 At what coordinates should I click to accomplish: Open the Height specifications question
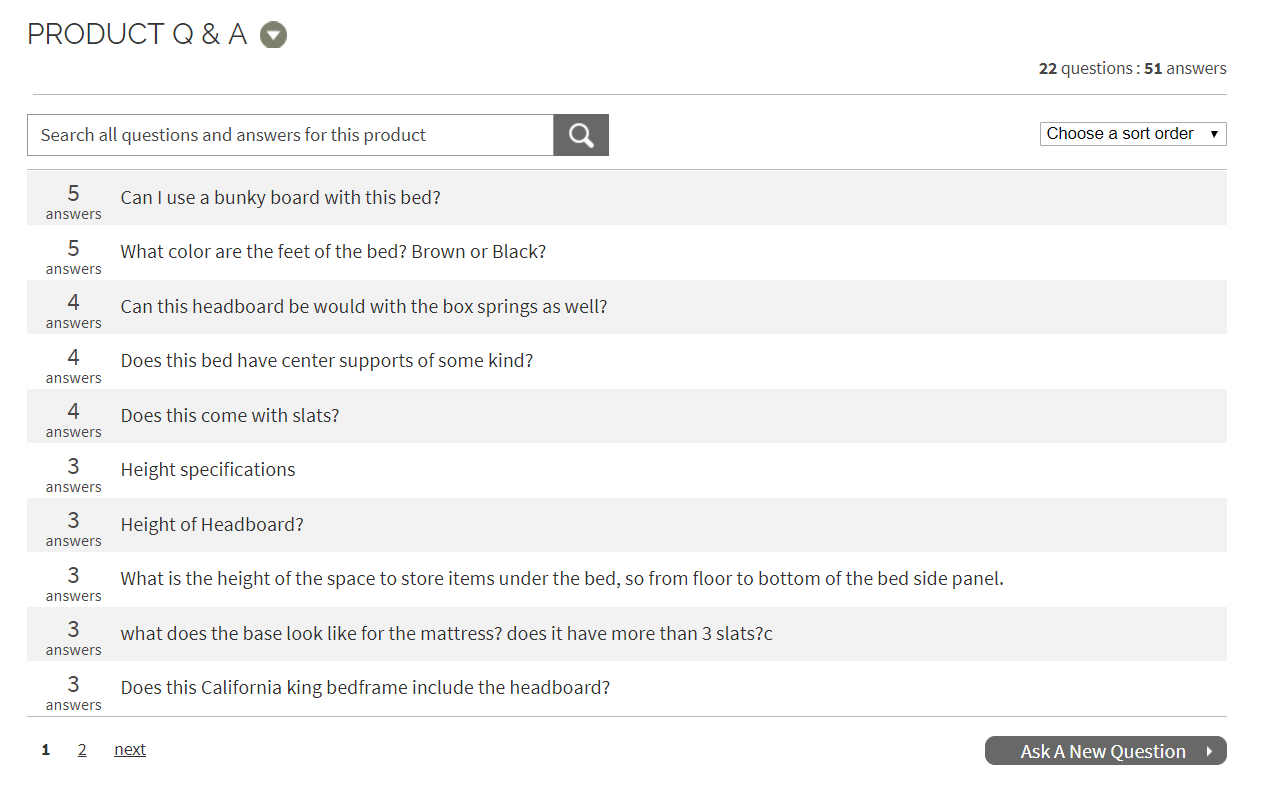point(208,470)
